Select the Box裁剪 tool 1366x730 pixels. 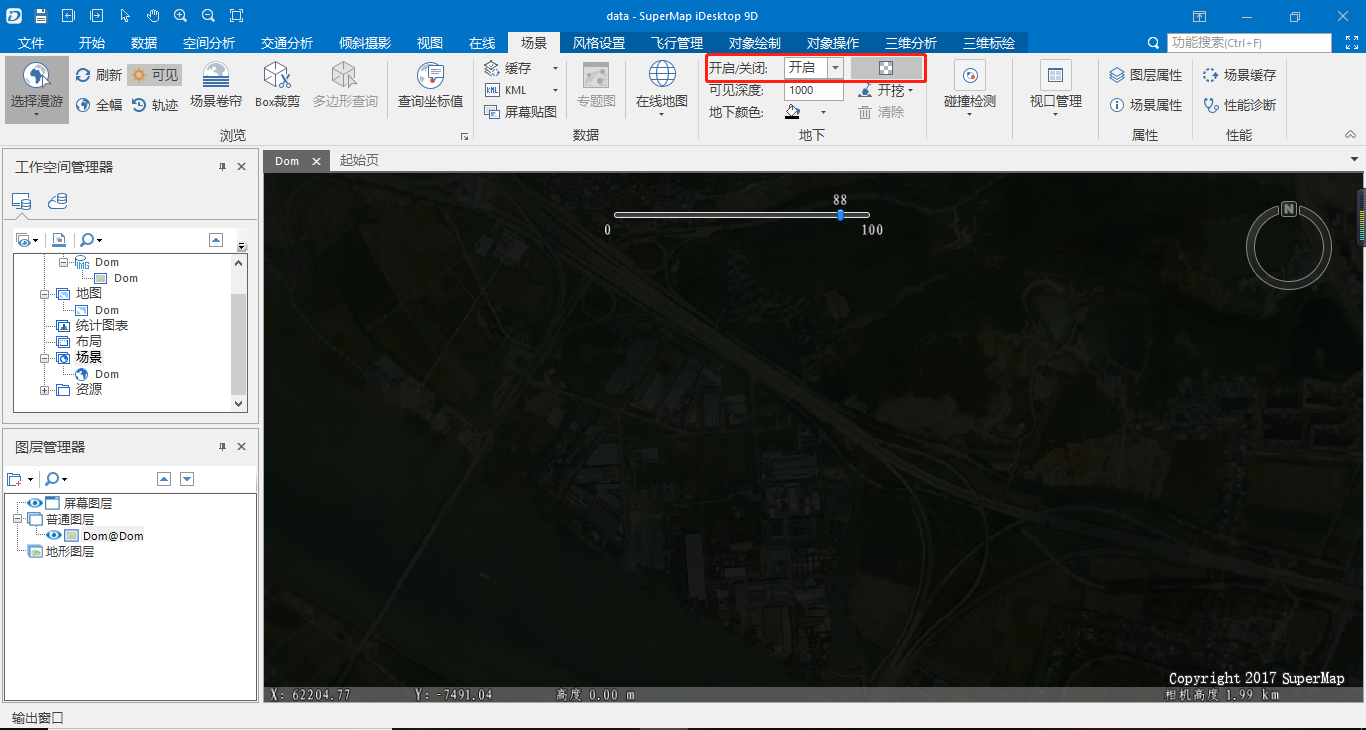[277, 86]
